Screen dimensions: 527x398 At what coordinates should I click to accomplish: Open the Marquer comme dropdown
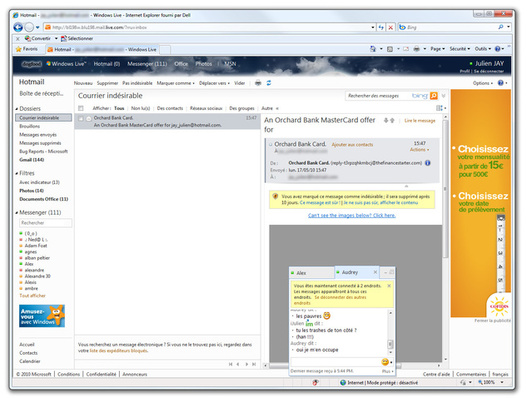(x=175, y=83)
